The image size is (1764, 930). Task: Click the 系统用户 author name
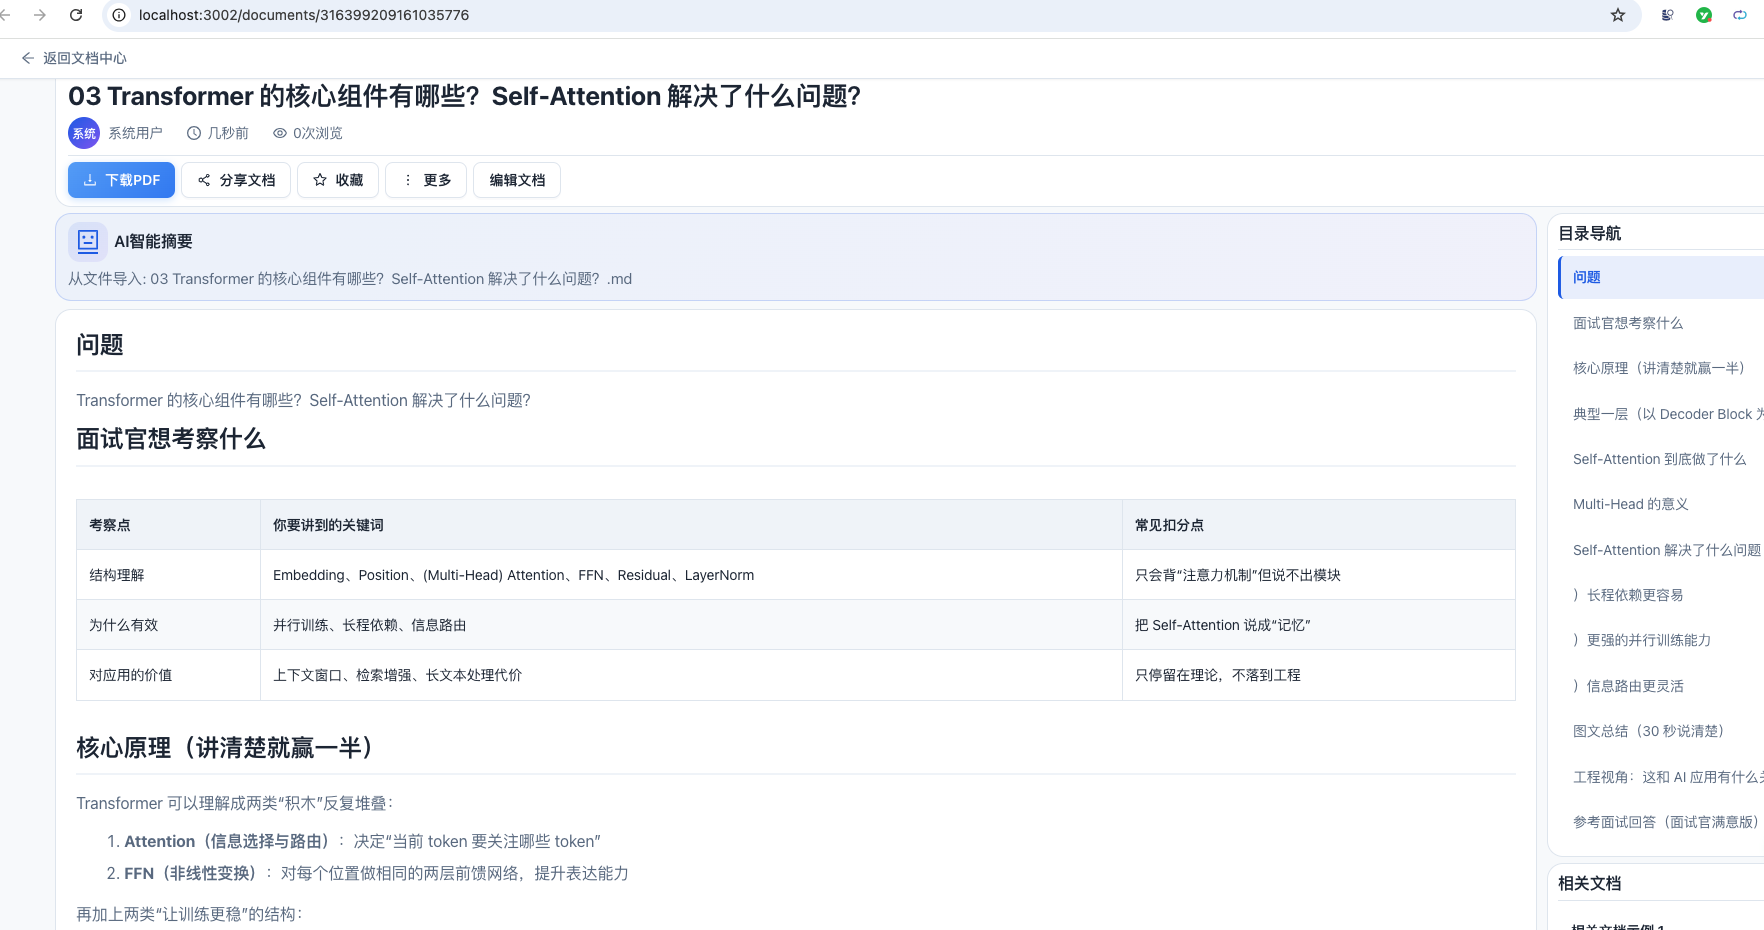[x=135, y=133]
